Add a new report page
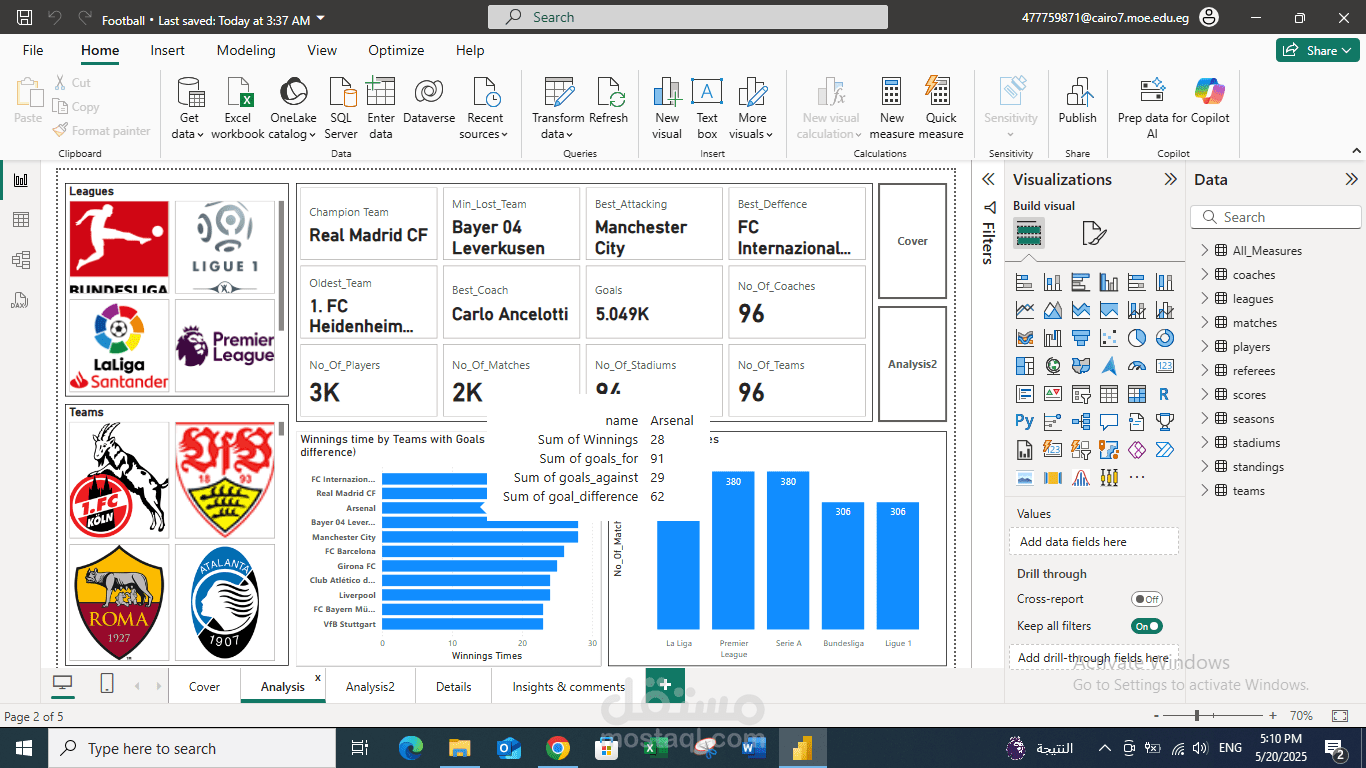This screenshot has width=1366, height=768. pyautogui.click(x=665, y=684)
